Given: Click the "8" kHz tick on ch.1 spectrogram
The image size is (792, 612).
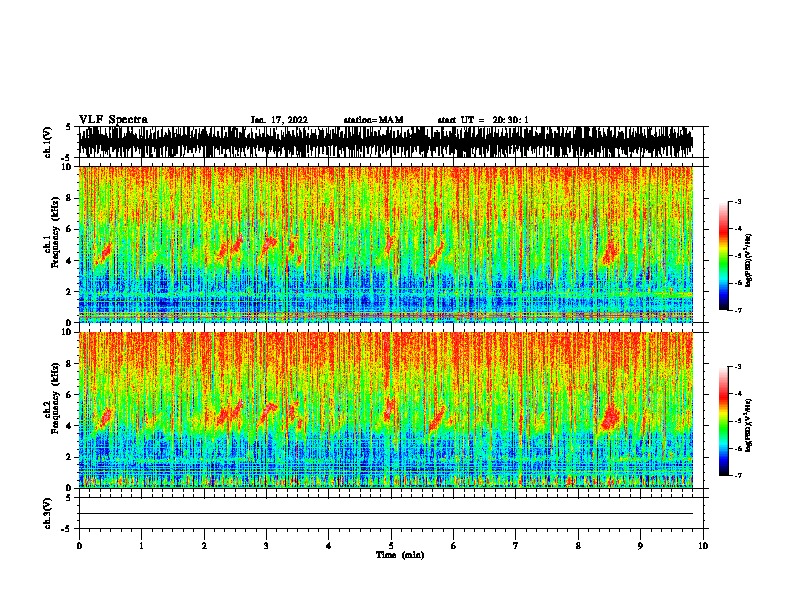Looking at the screenshot, I should click(x=69, y=198).
